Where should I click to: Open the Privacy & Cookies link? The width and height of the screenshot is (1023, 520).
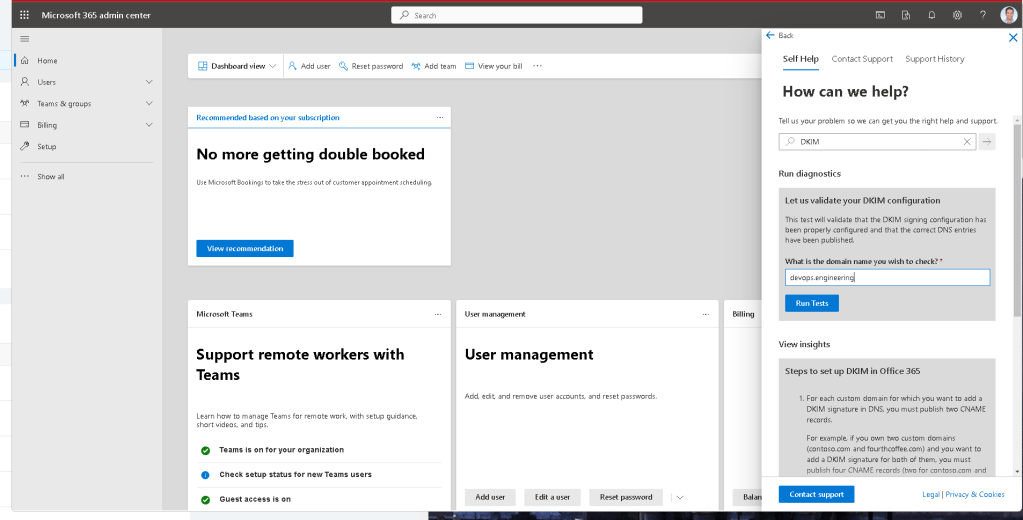[x=975, y=495]
